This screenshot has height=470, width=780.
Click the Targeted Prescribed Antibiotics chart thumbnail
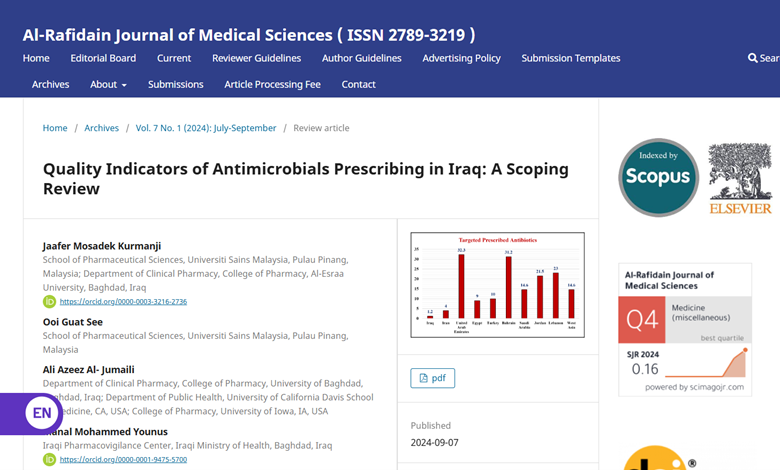point(497,285)
